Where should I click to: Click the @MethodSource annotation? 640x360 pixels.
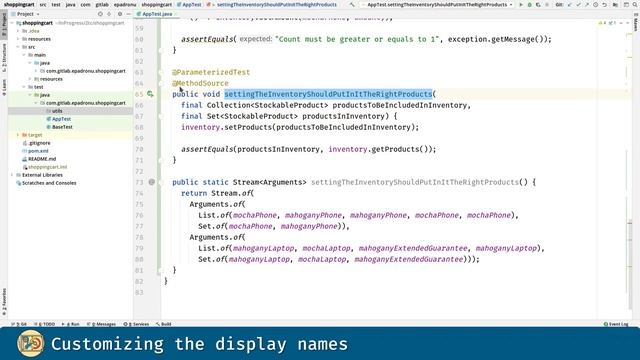[200, 83]
